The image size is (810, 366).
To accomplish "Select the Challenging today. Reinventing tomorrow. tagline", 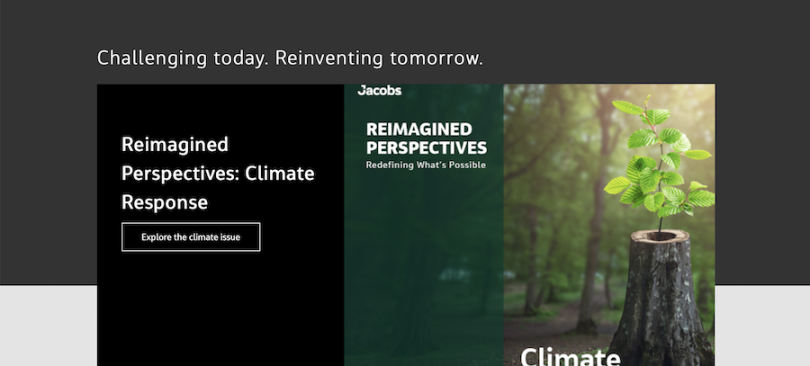I will (x=290, y=58).
